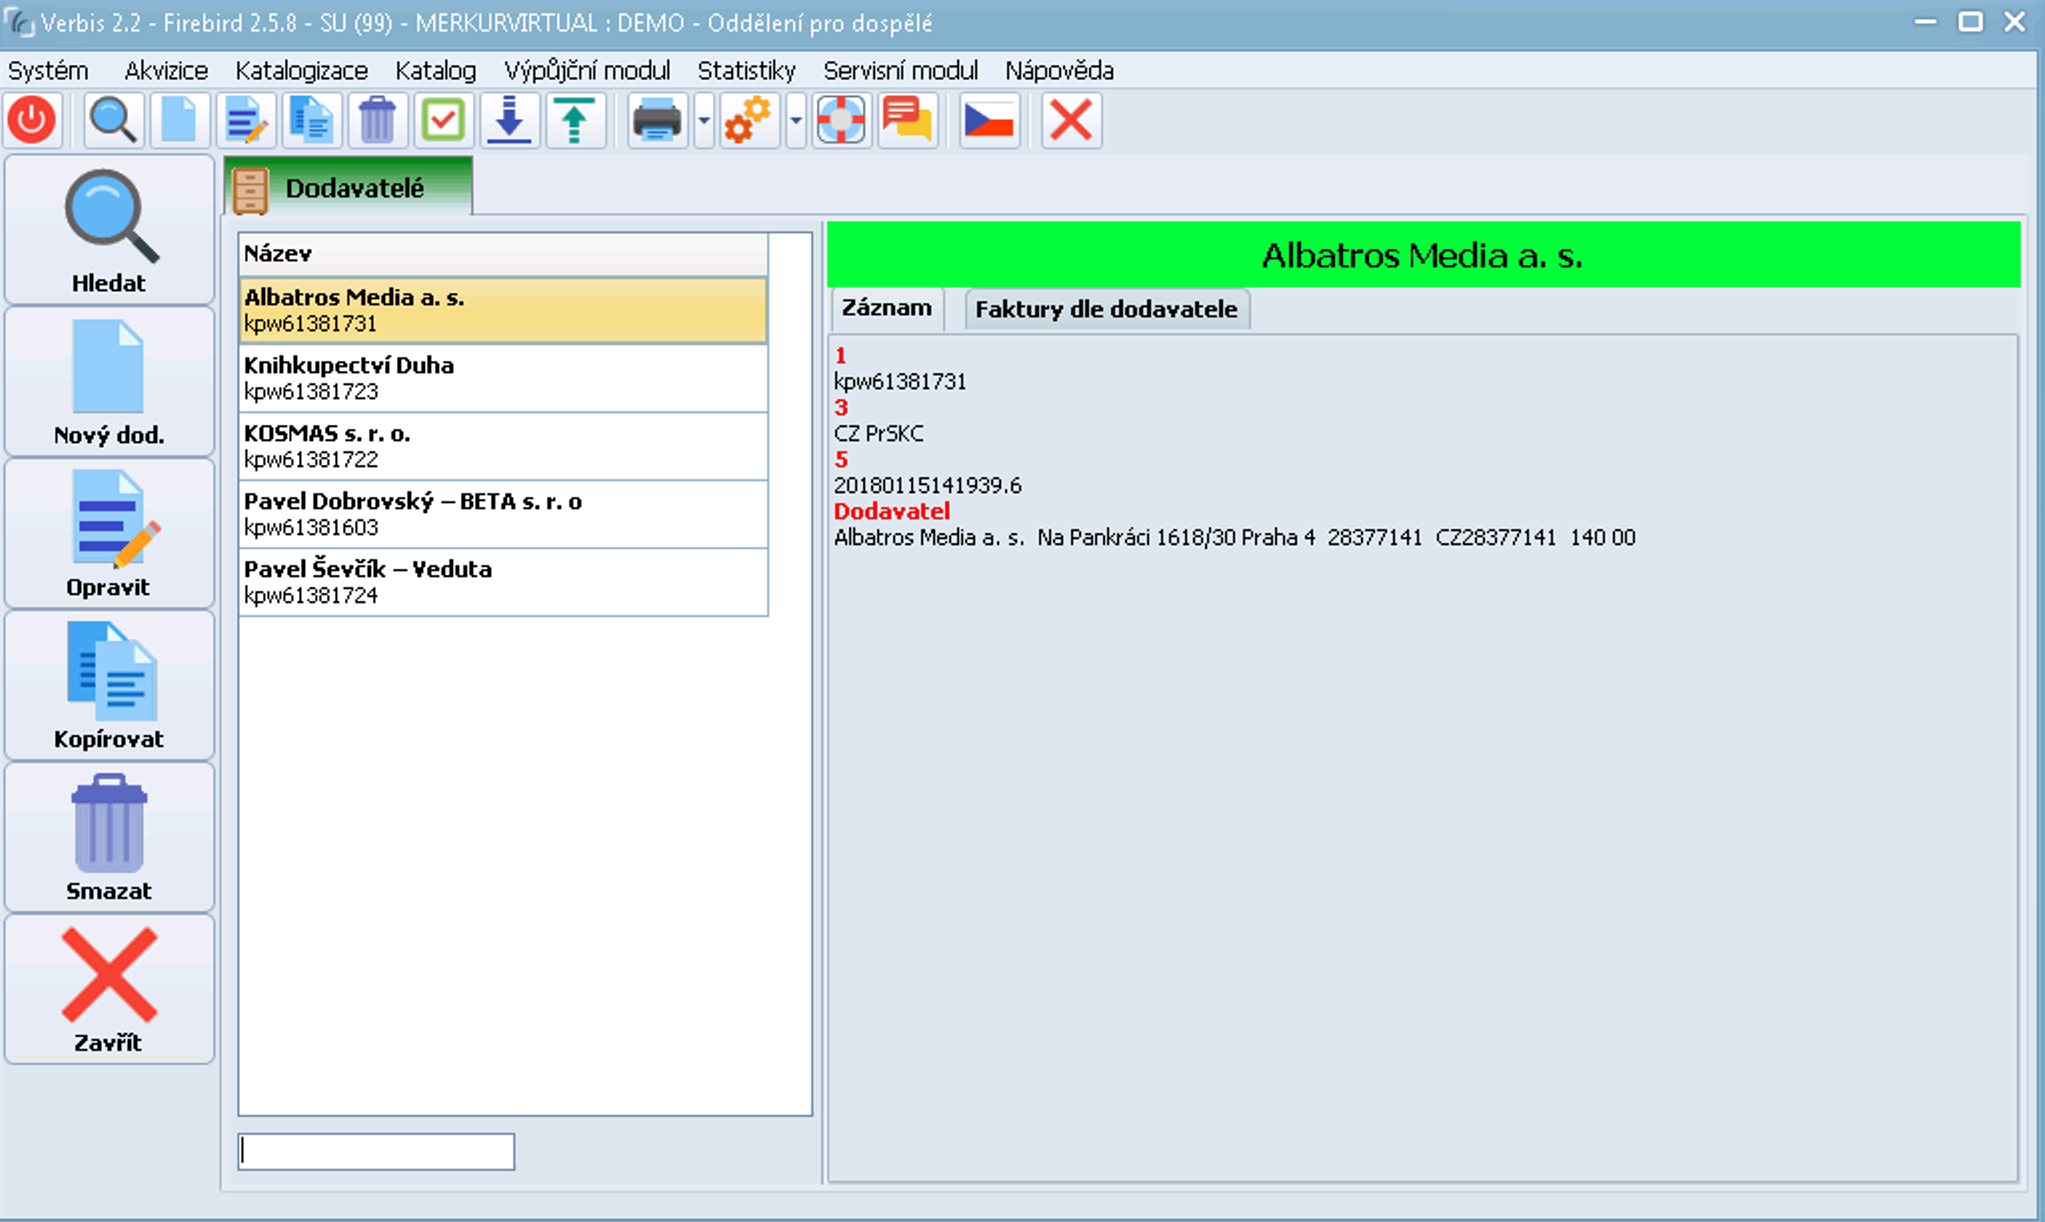Click the red power icon in toolbar

point(32,120)
